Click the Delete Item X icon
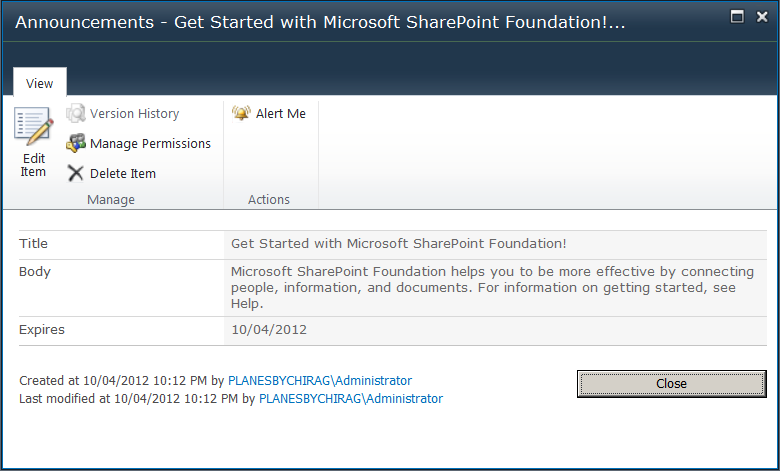The image size is (780, 471). tap(76, 174)
